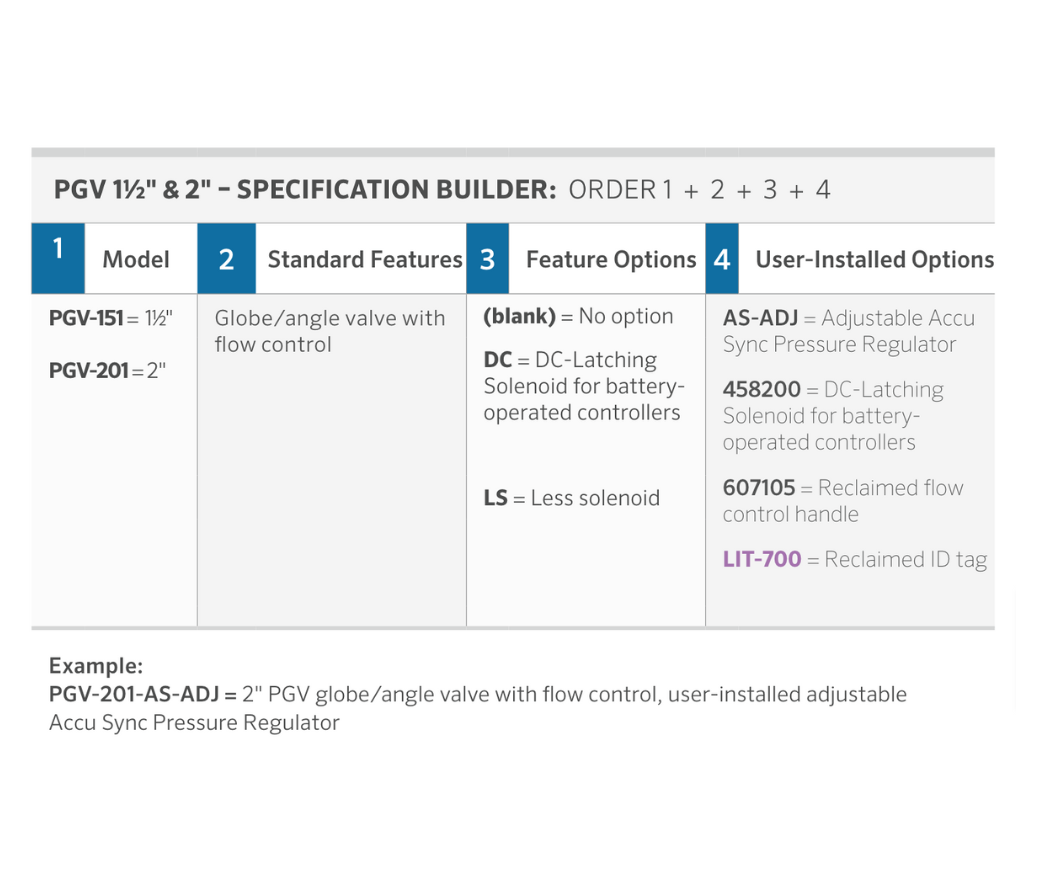The image size is (1040, 880).
Task: Select the Standard Features column header
Action: 364,260
